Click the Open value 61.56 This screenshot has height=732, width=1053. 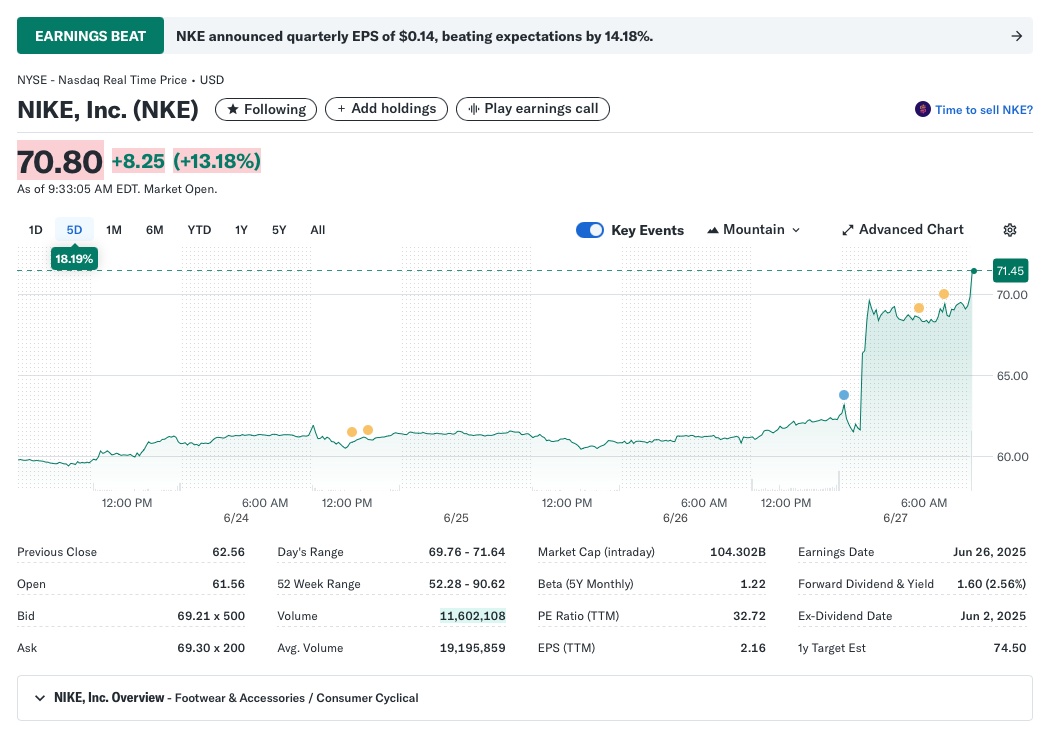[228, 584]
